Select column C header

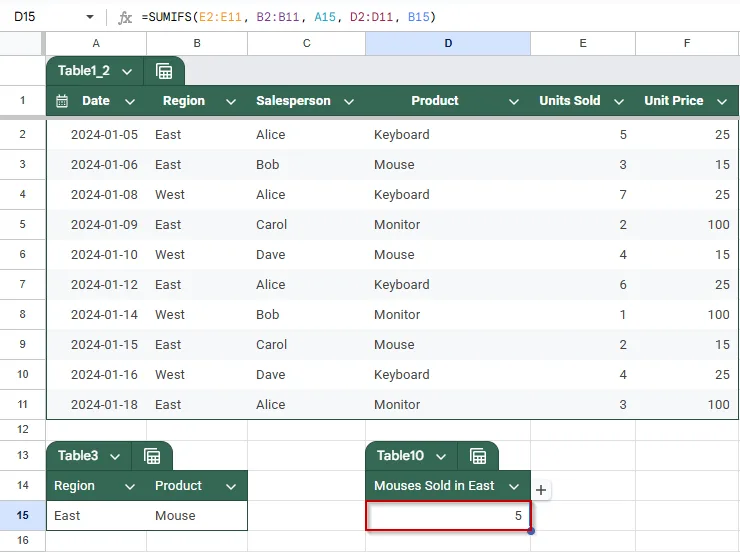[x=307, y=43]
